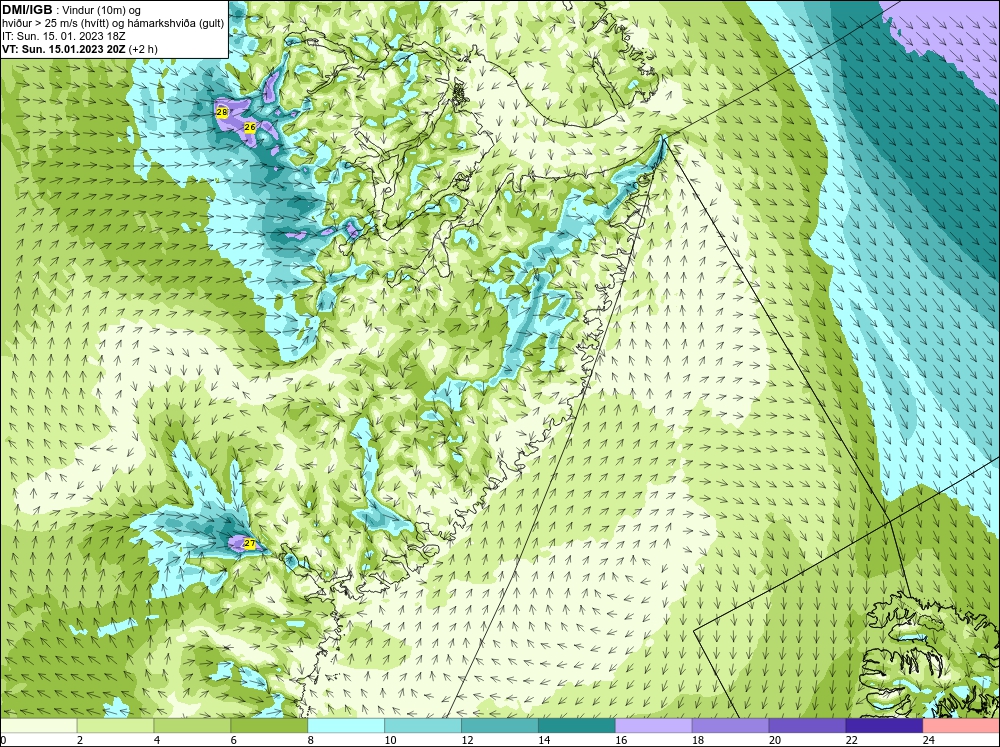Viewport: 1000px width, 747px height.
Task: Select the light cyan 8–10 m/s legend swatch
Action: 346,726
